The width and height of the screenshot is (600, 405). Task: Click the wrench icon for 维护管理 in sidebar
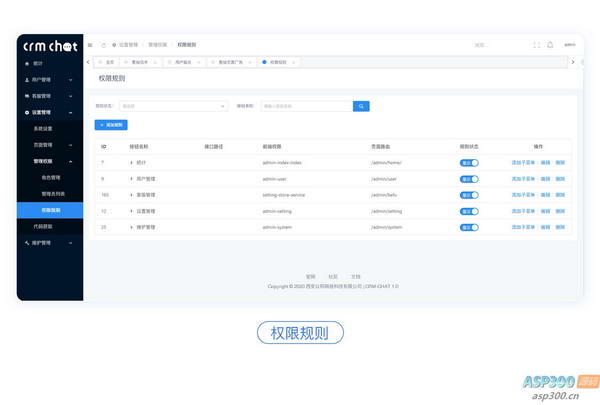coord(27,243)
